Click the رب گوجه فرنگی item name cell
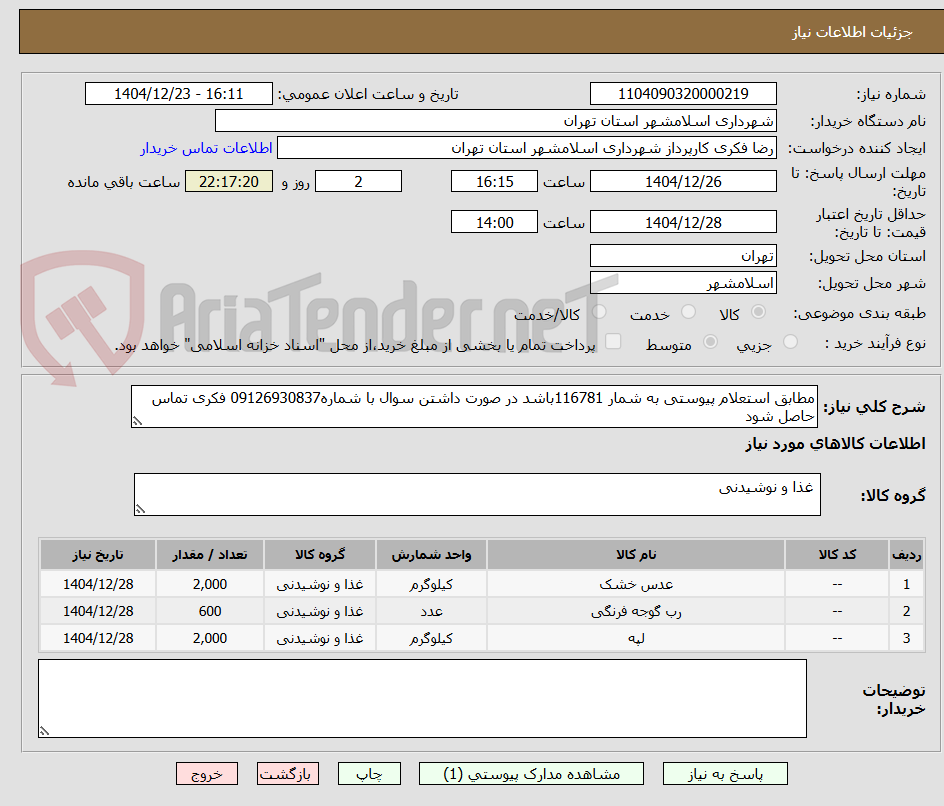 636,611
